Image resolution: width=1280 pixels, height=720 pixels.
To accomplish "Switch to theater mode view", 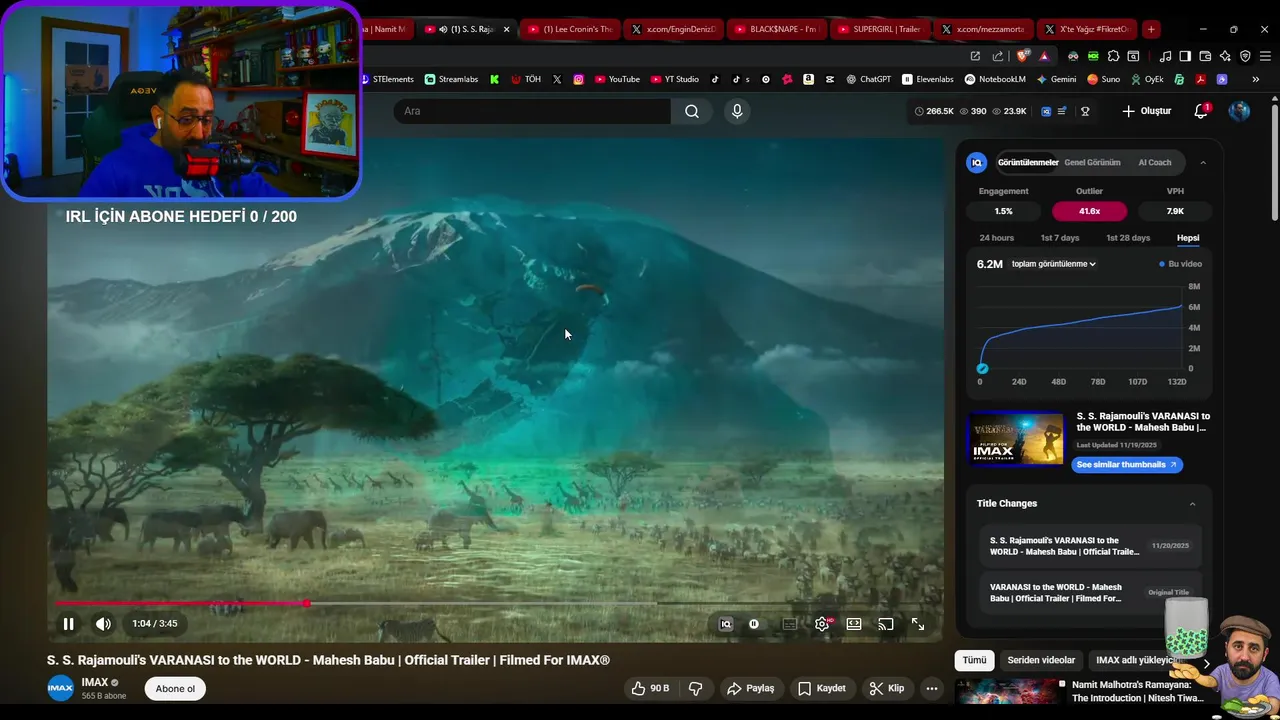I will click(854, 624).
